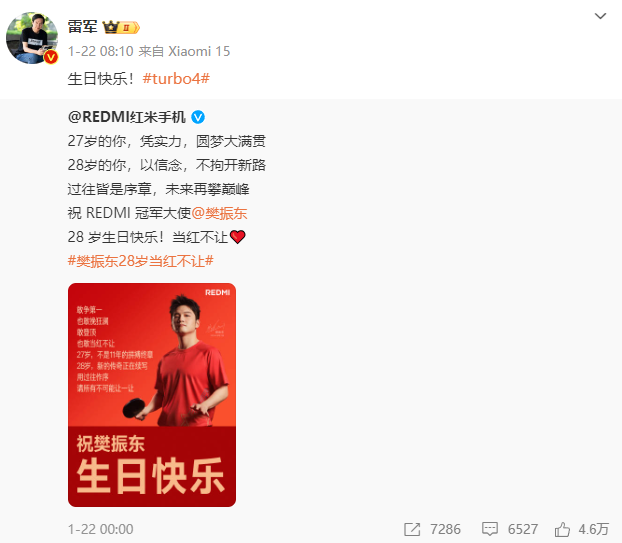The image size is (622, 543).
Task: Click the orange V verification badge on avatar
Action: [51, 58]
